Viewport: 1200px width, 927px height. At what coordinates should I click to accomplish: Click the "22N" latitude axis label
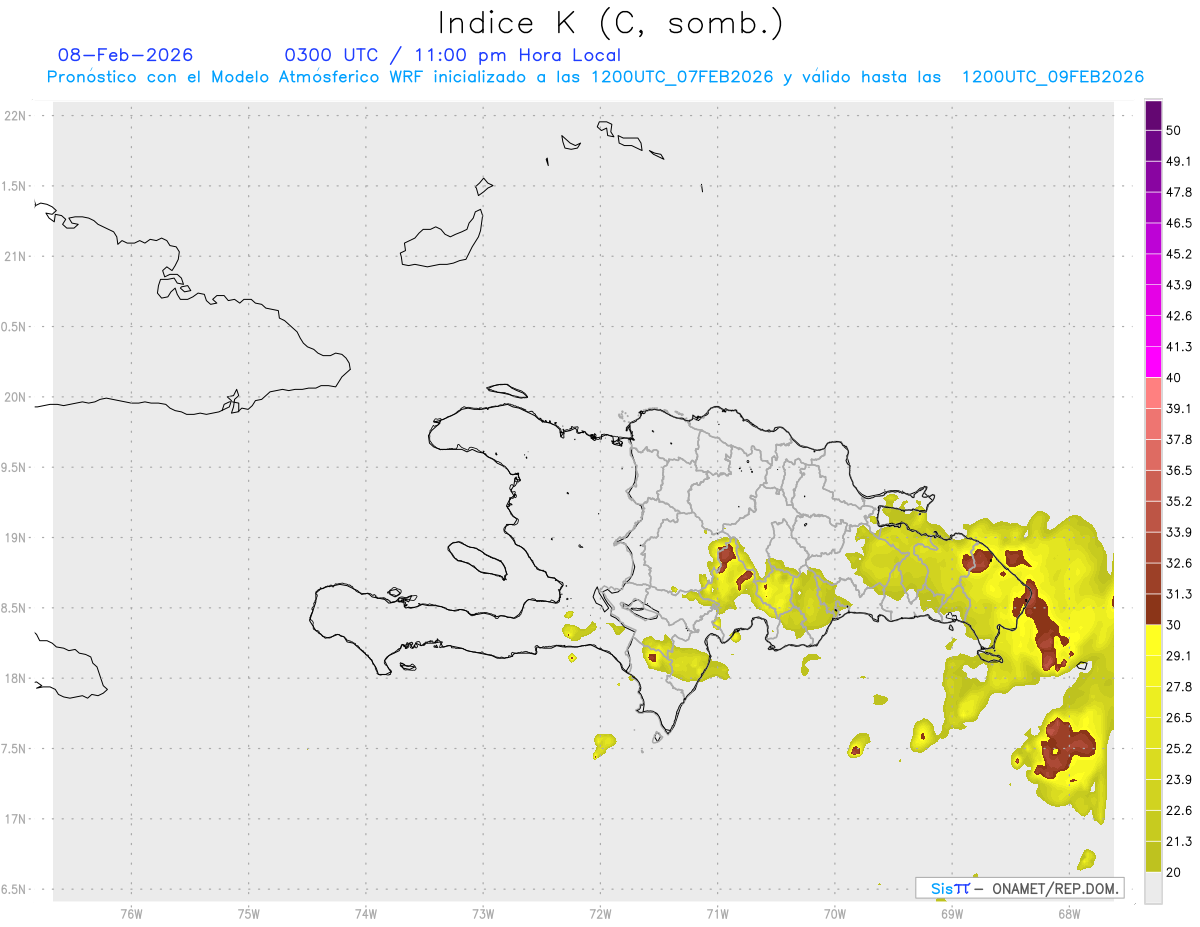[16, 115]
